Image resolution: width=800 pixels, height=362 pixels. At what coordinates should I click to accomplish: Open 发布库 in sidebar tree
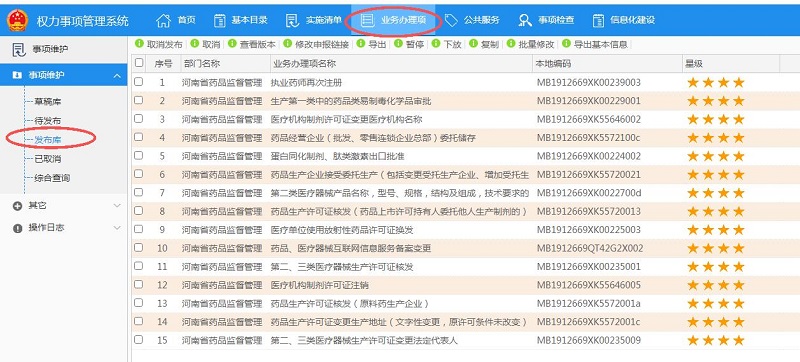[48, 140]
